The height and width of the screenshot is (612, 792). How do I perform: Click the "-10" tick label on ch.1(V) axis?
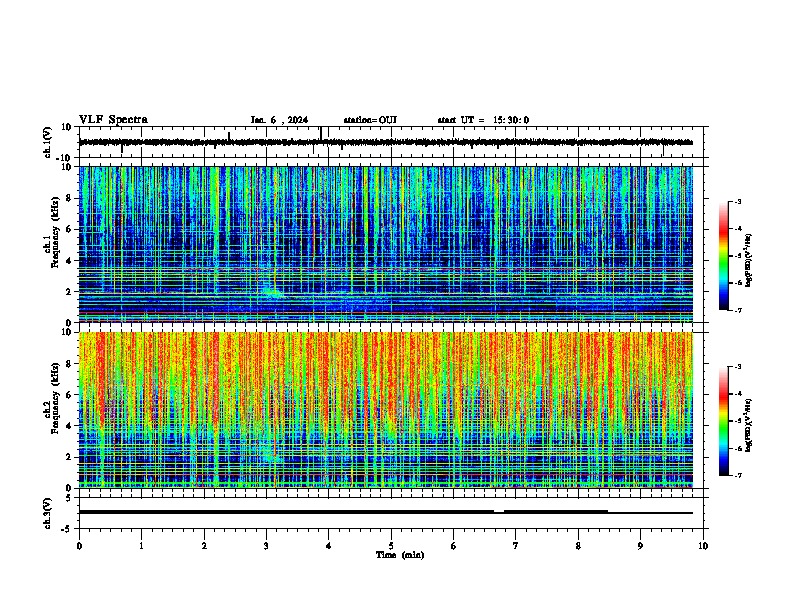pyautogui.click(x=64, y=158)
